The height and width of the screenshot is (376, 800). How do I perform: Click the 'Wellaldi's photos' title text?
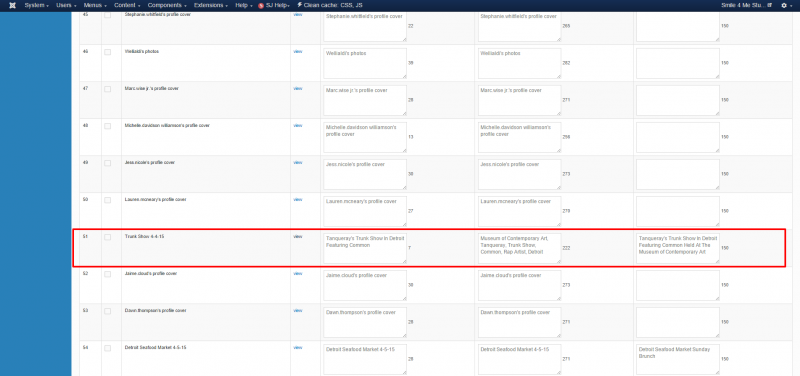[x=142, y=52]
